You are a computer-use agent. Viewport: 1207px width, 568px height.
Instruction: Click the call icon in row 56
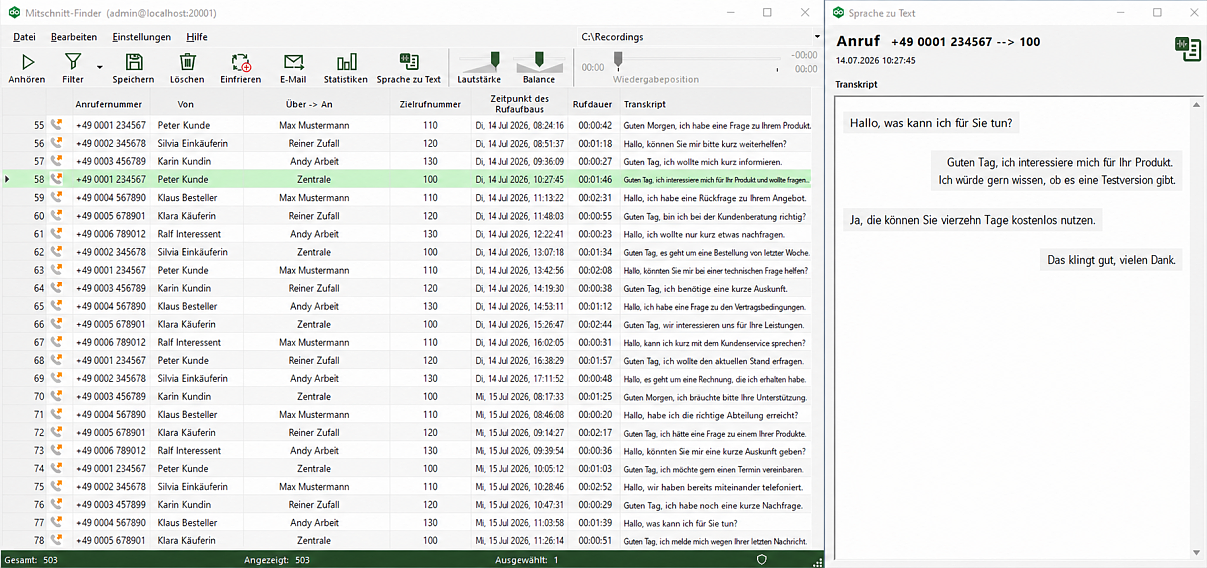click(x=56, y=143)
